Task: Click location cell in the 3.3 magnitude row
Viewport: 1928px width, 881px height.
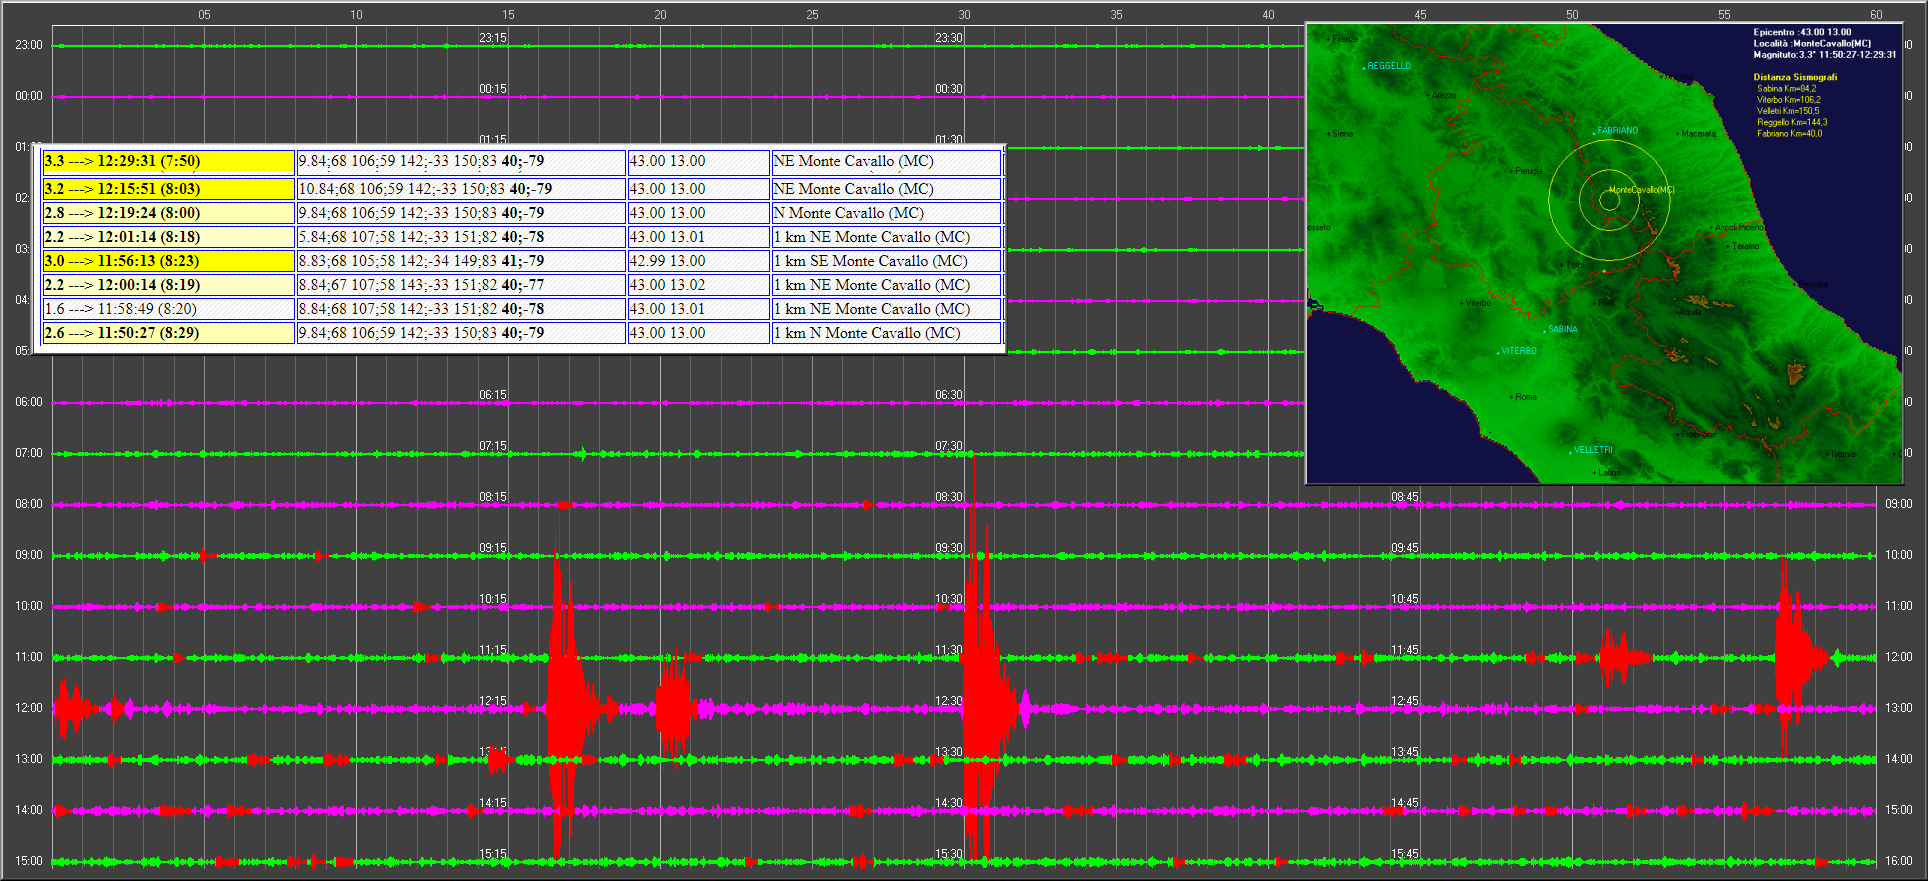Action: click(x=886, y=162)
